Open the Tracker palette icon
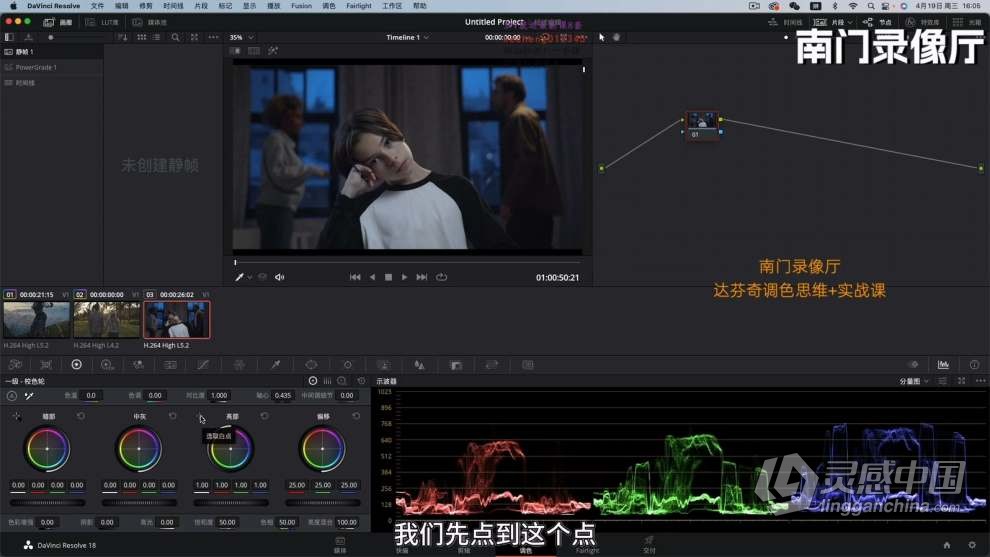Viewport: 990px width, 557px height. tap(347, 364)
